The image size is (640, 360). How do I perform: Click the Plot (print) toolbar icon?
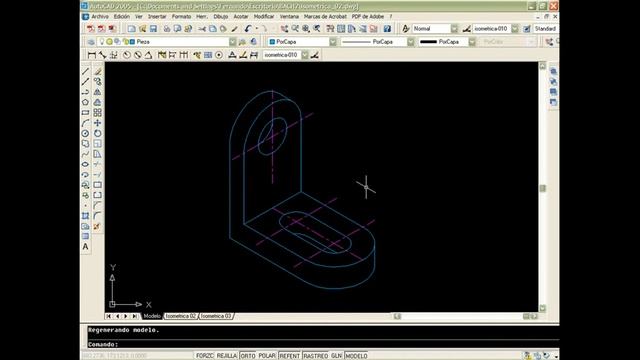167,29
